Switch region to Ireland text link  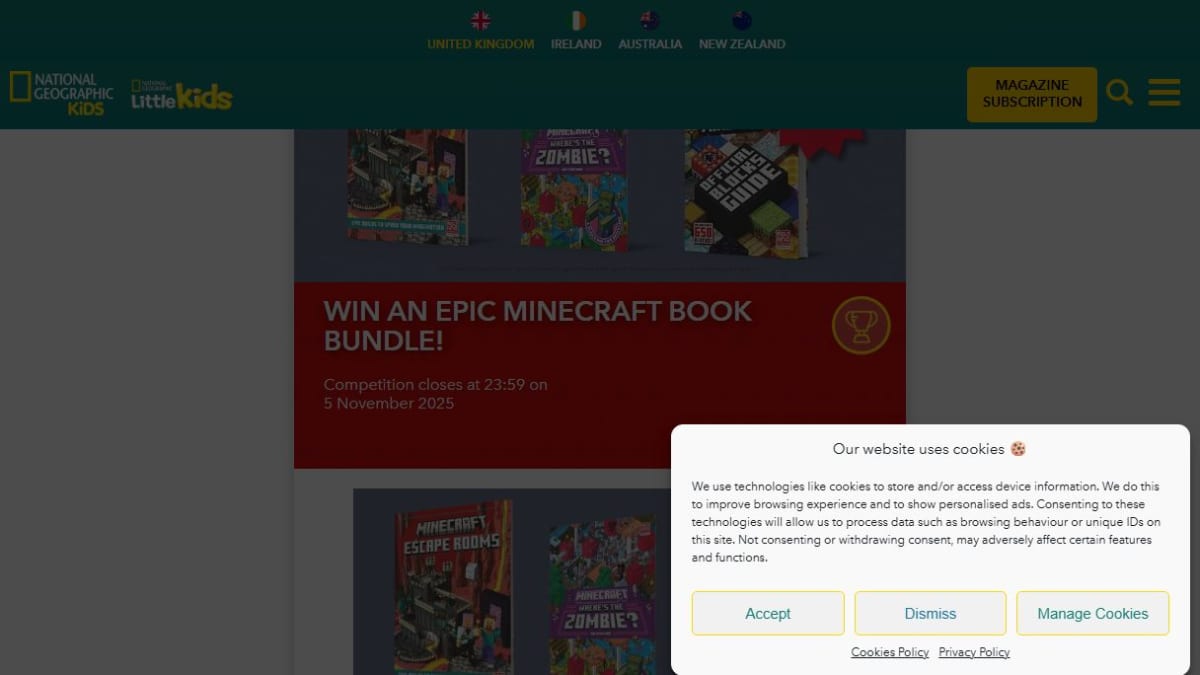tap(576, 44)
